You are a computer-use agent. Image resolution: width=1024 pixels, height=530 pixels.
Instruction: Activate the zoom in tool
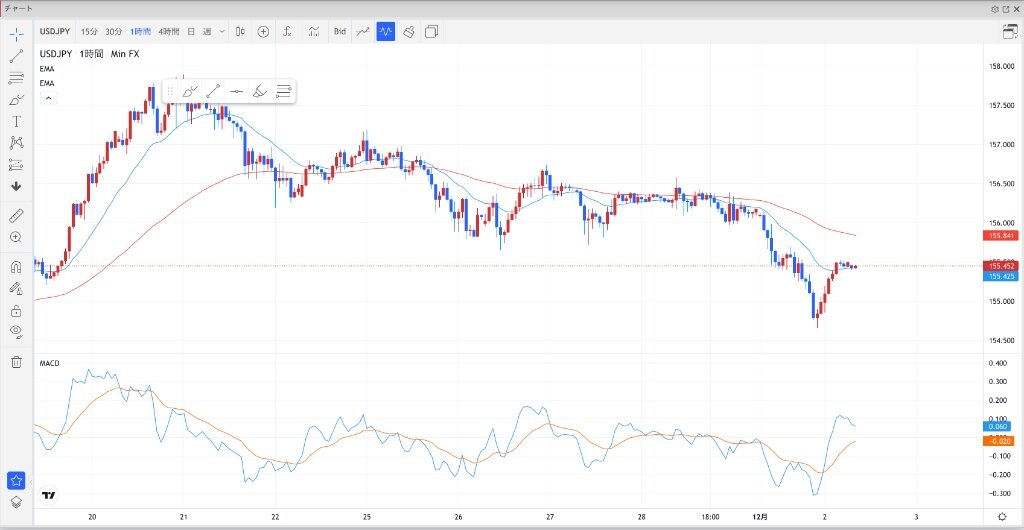pos(16,237)
